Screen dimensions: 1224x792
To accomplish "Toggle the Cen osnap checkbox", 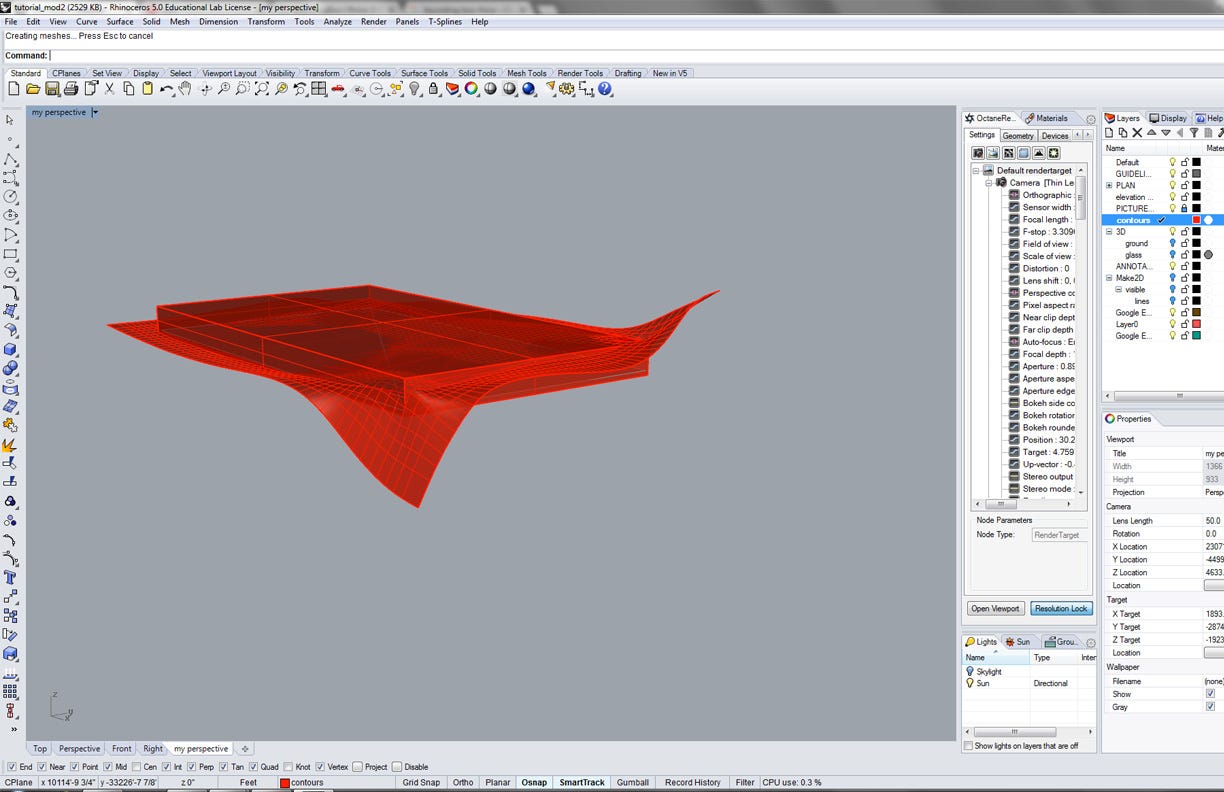I will point(136,767).
